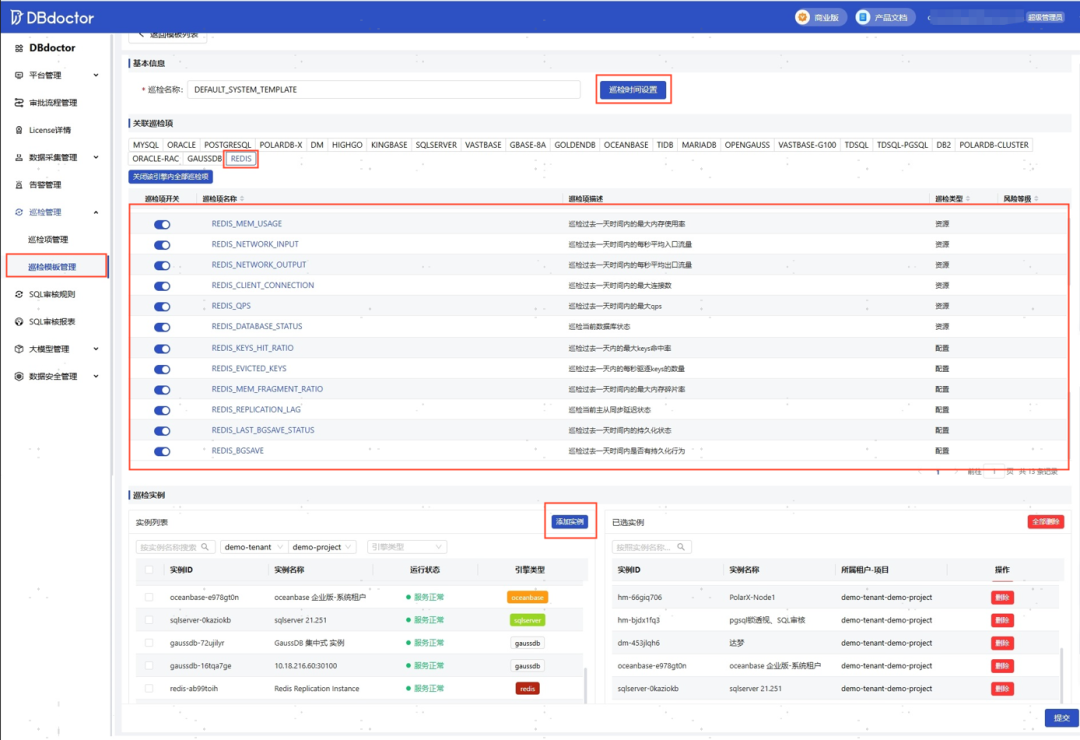
Task: Switch to the ORACLE engine tab
Action: [x=181, y=145]
